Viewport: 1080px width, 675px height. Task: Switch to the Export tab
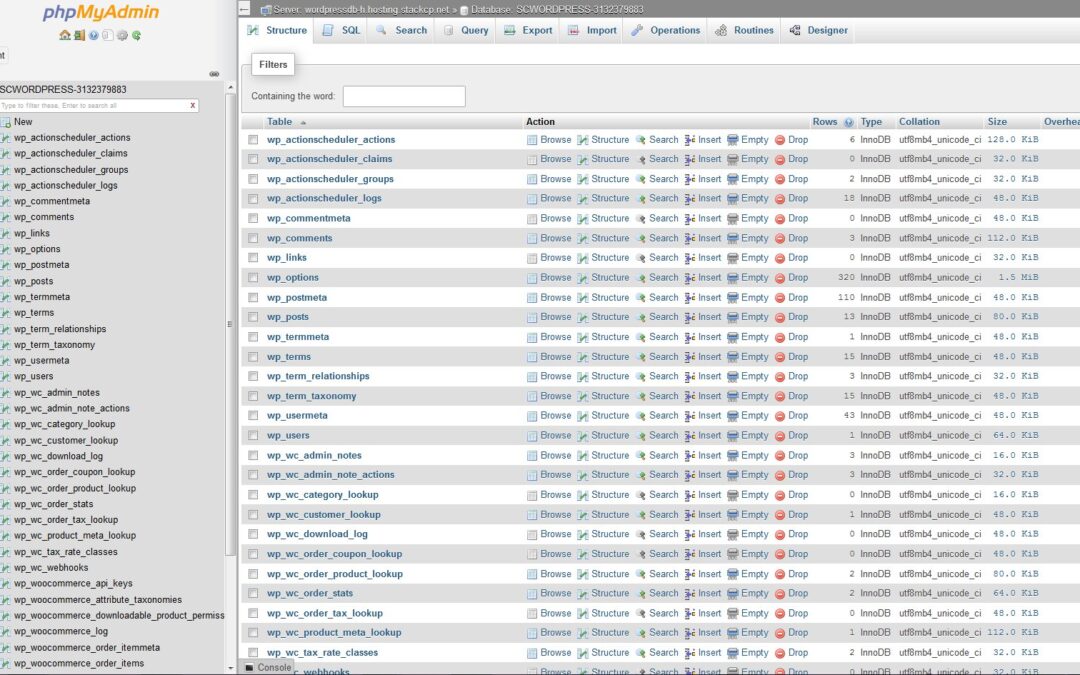tap(528, 30)
